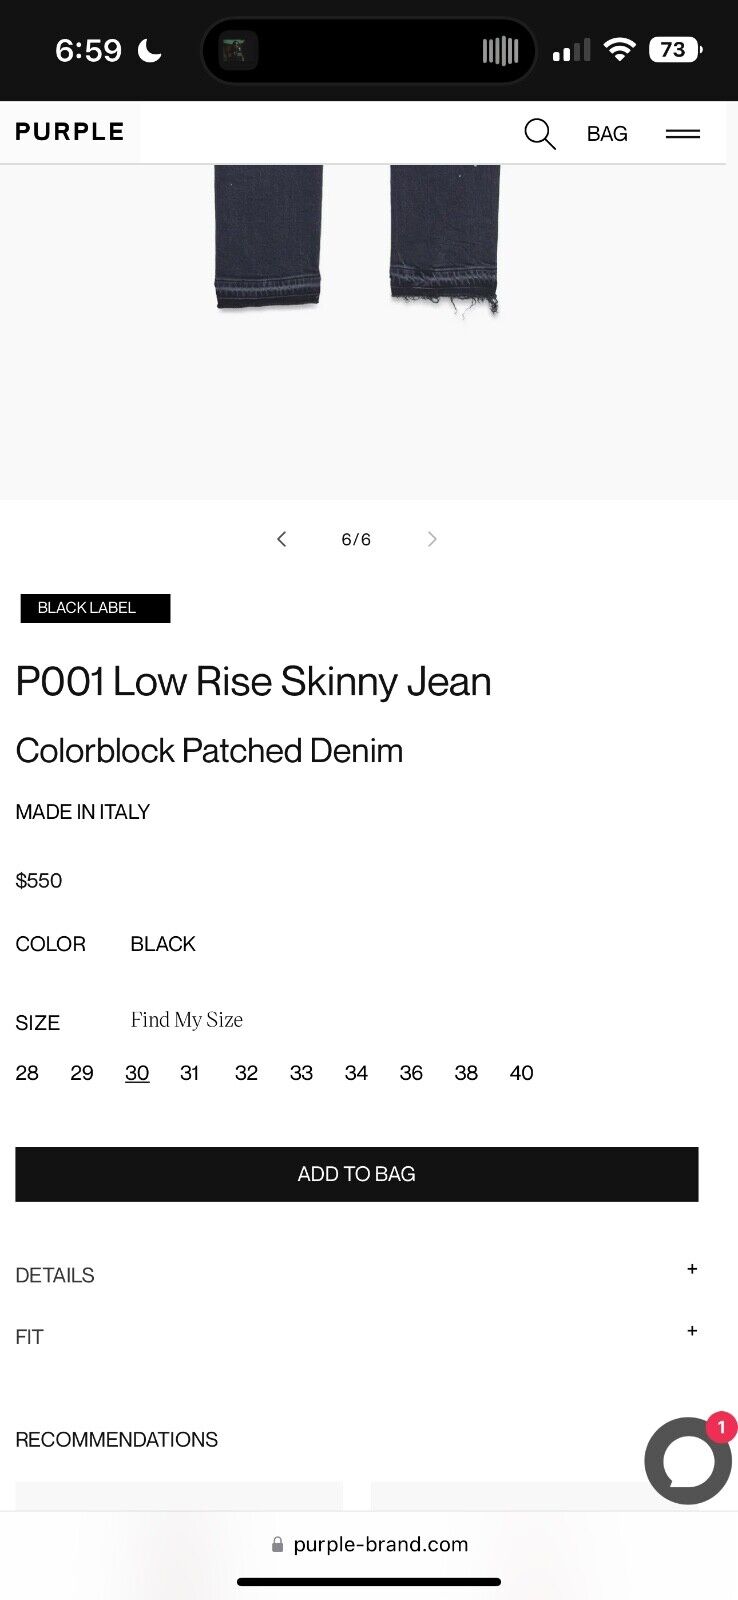Select size 32
The width and height of the screenshot is (738, 1600).
[246, 1073]
